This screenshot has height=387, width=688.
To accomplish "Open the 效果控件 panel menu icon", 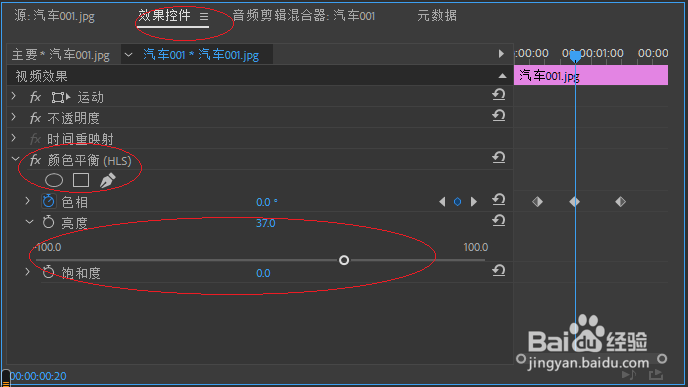I will [204, 16].
